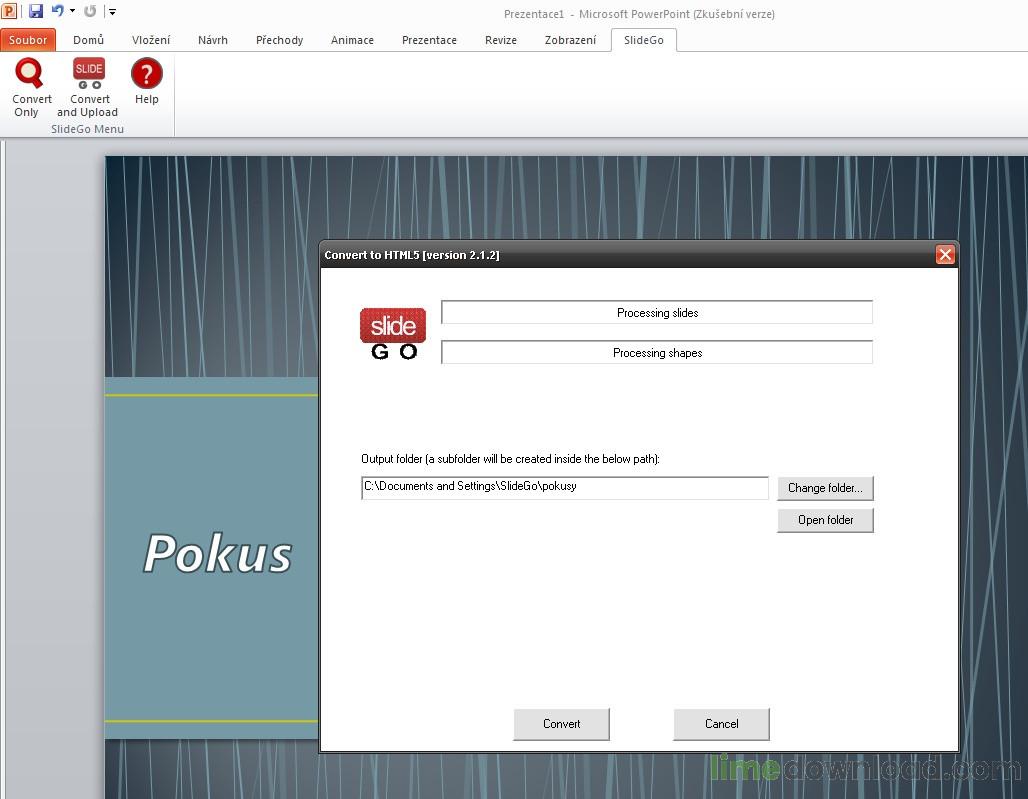The image size is (1028, 799).
Task: Click the SlideGo Menu group label
Action: coord(87,129)
